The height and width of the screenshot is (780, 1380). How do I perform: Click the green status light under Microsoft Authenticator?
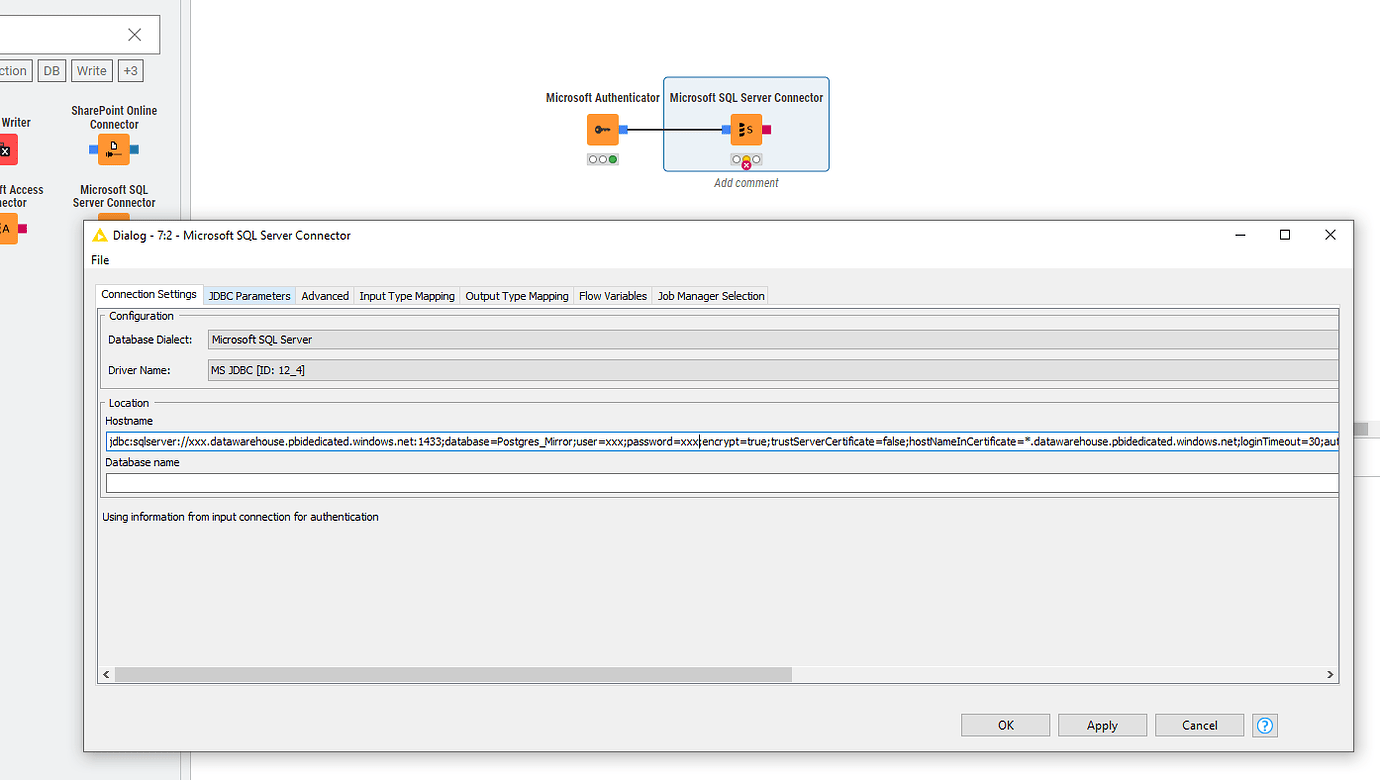[x=613, y=158]
